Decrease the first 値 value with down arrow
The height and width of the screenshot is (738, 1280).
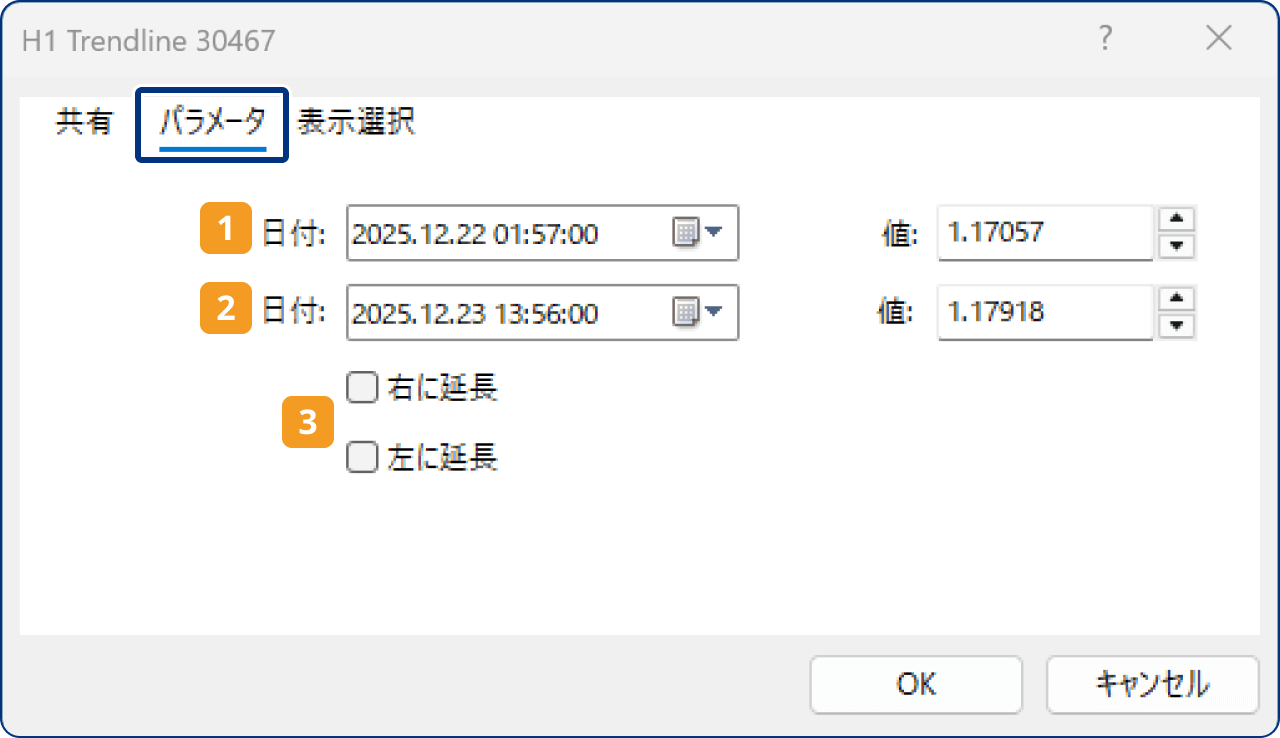(1177, 246)
